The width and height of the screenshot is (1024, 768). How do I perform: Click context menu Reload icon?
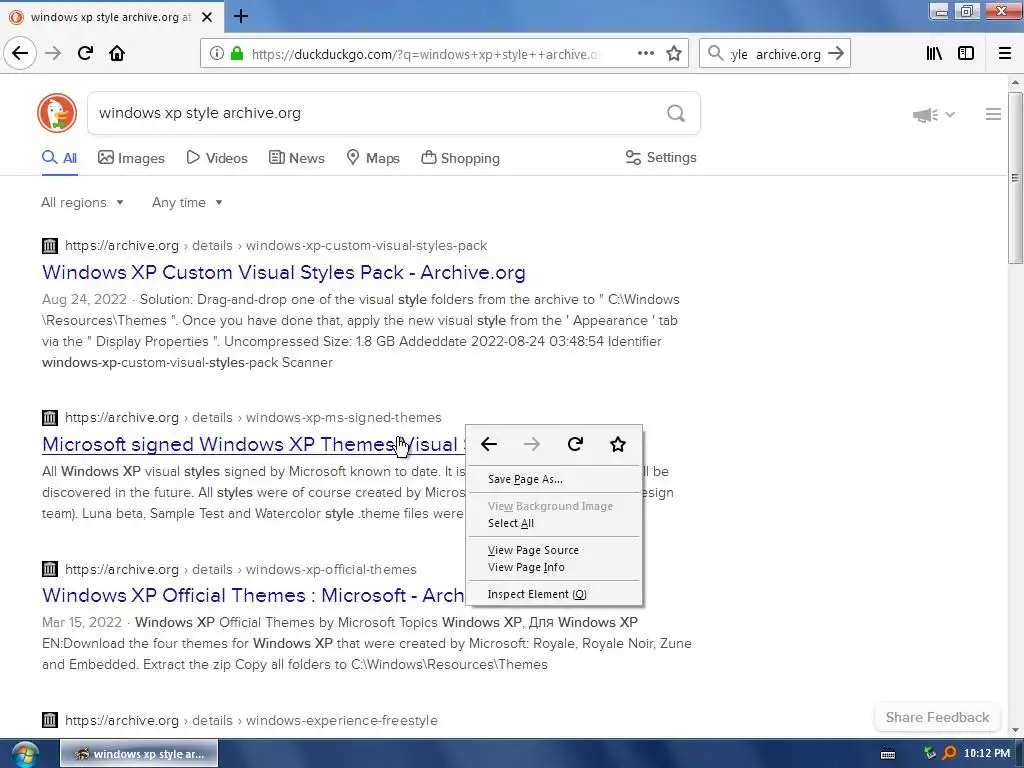(575, 444)
